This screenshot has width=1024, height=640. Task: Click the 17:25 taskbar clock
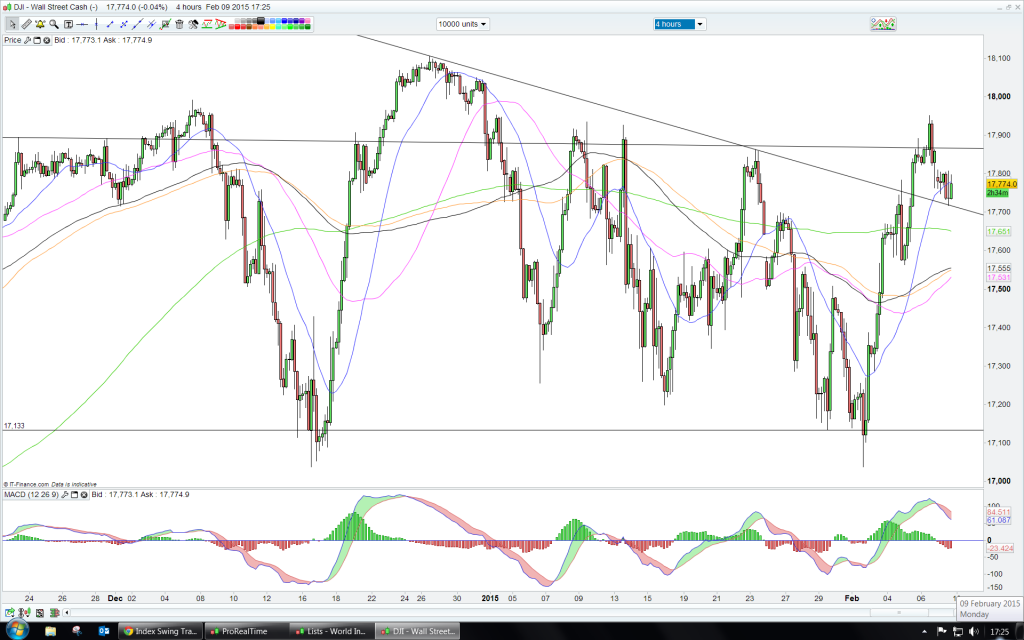pyautogui.click(x=999, y=632)
